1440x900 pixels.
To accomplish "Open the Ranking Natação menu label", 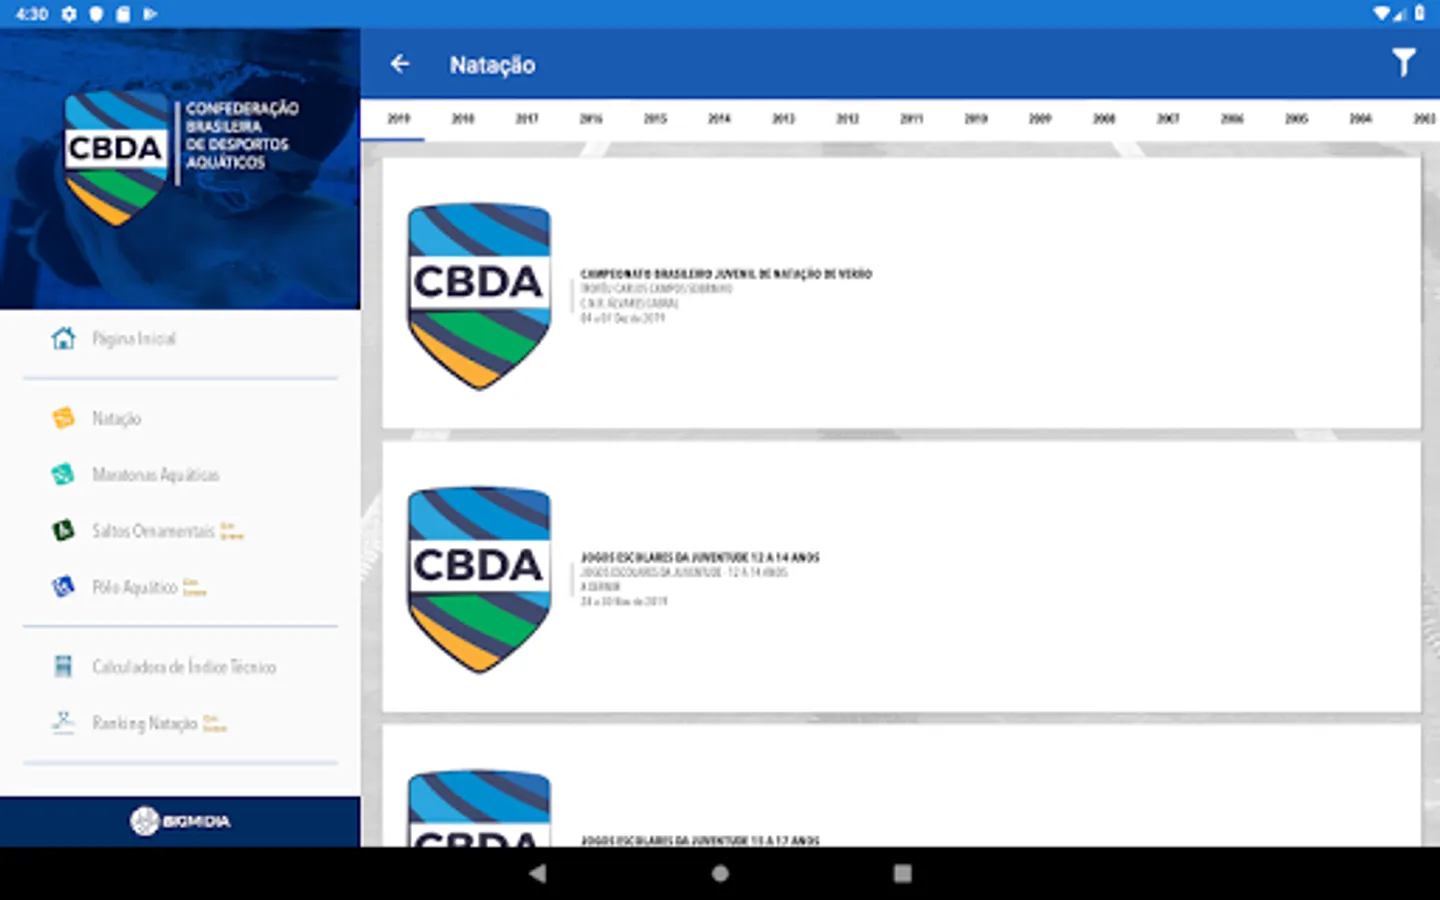I will (x=144, y=723).
